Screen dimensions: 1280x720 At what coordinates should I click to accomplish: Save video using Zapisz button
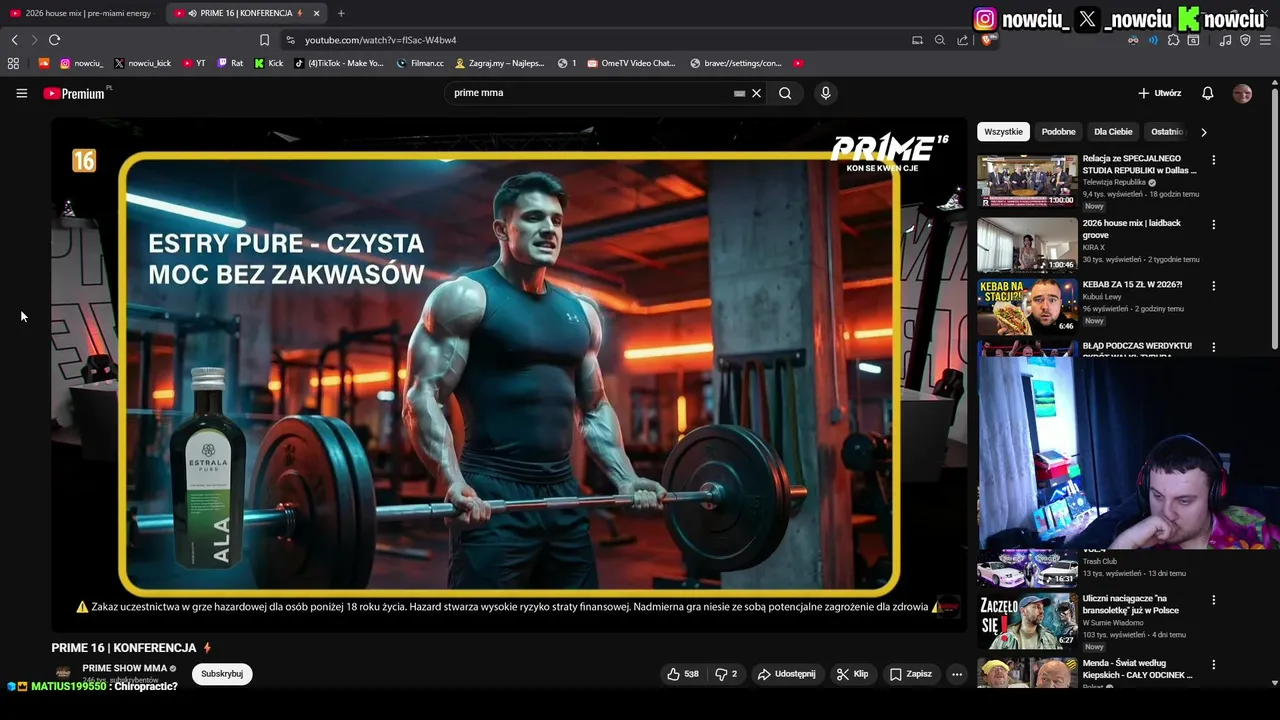point(911,674)
